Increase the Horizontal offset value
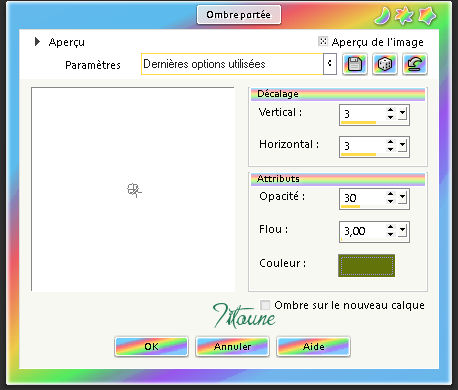 pyautogui.click(x=390, y=142)
